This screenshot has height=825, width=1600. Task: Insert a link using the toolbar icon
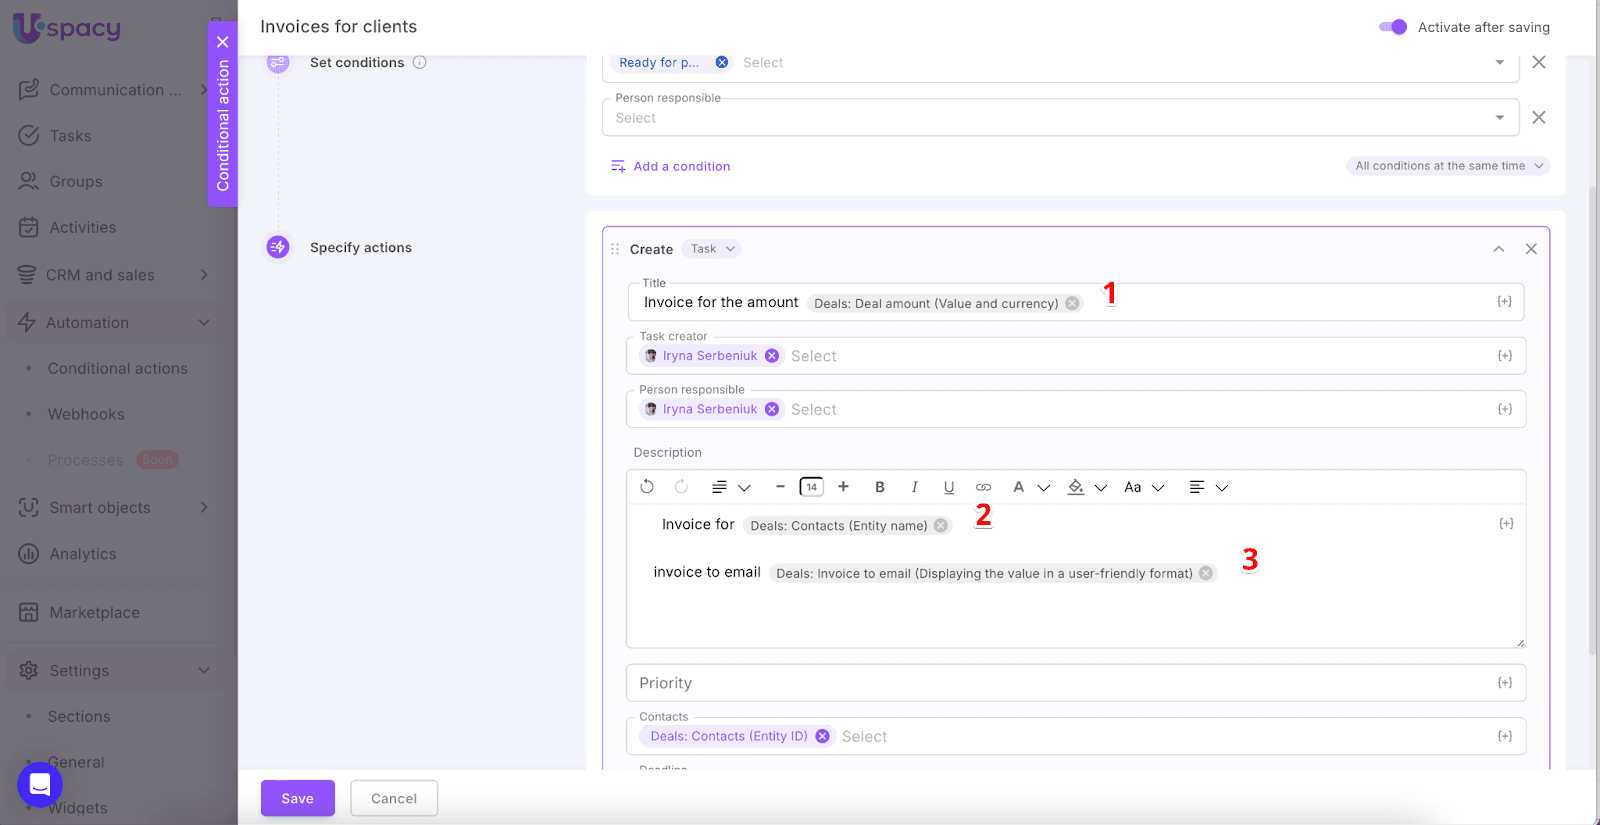983,487
